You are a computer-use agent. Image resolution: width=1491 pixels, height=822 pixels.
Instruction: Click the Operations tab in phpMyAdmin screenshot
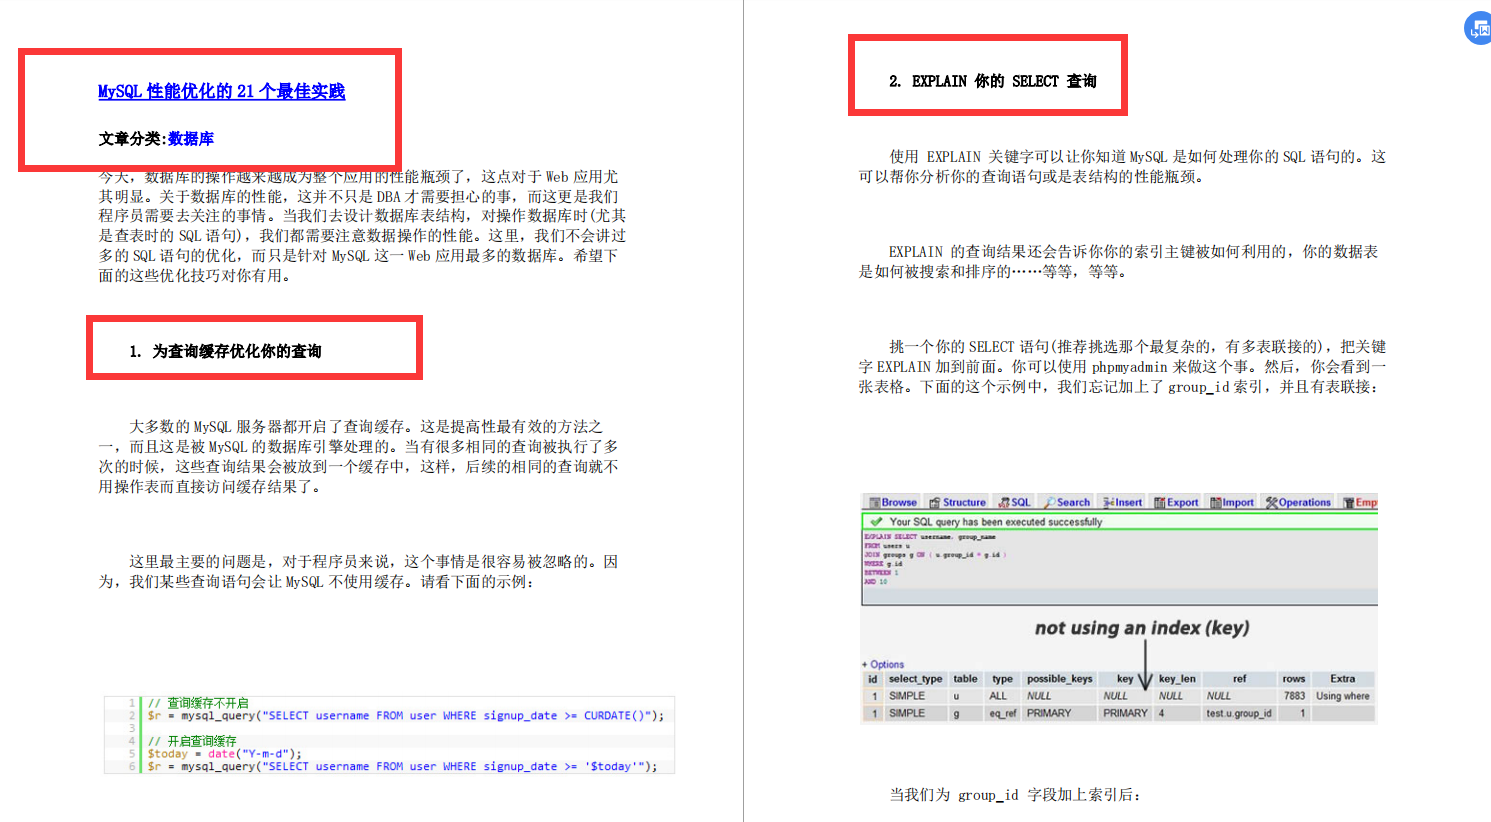(1298, 502)
